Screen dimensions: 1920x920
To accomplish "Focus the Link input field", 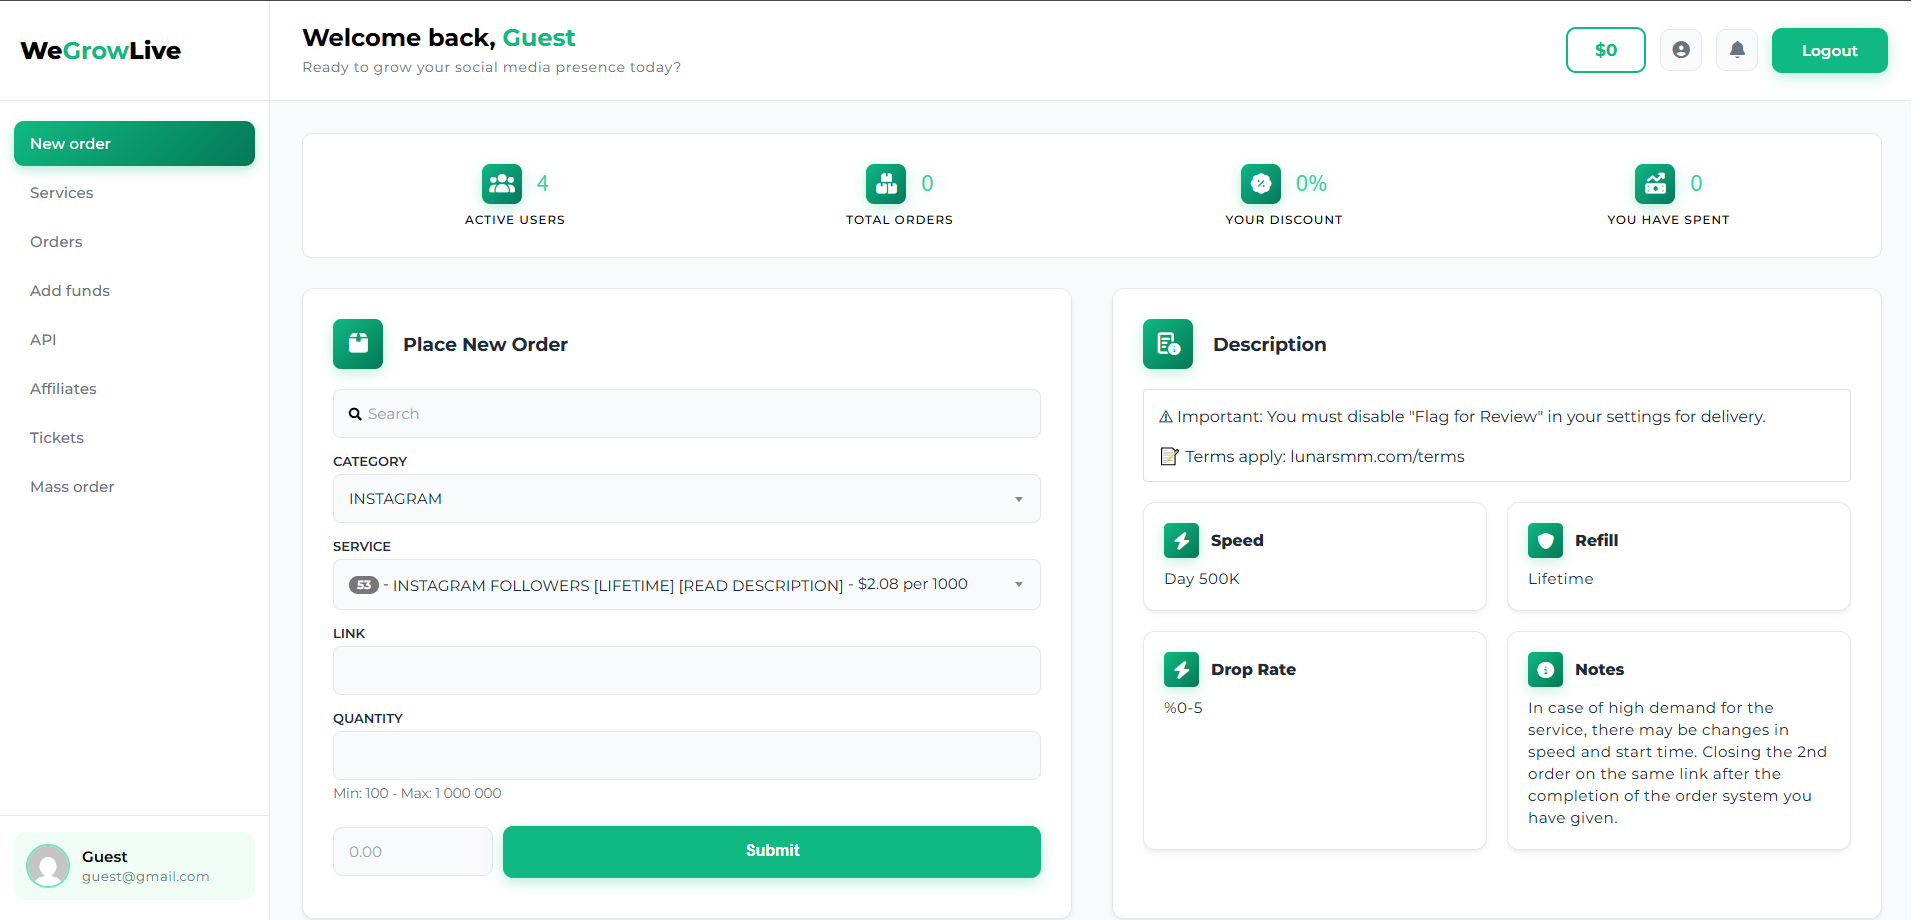I will tap(686, 671).
